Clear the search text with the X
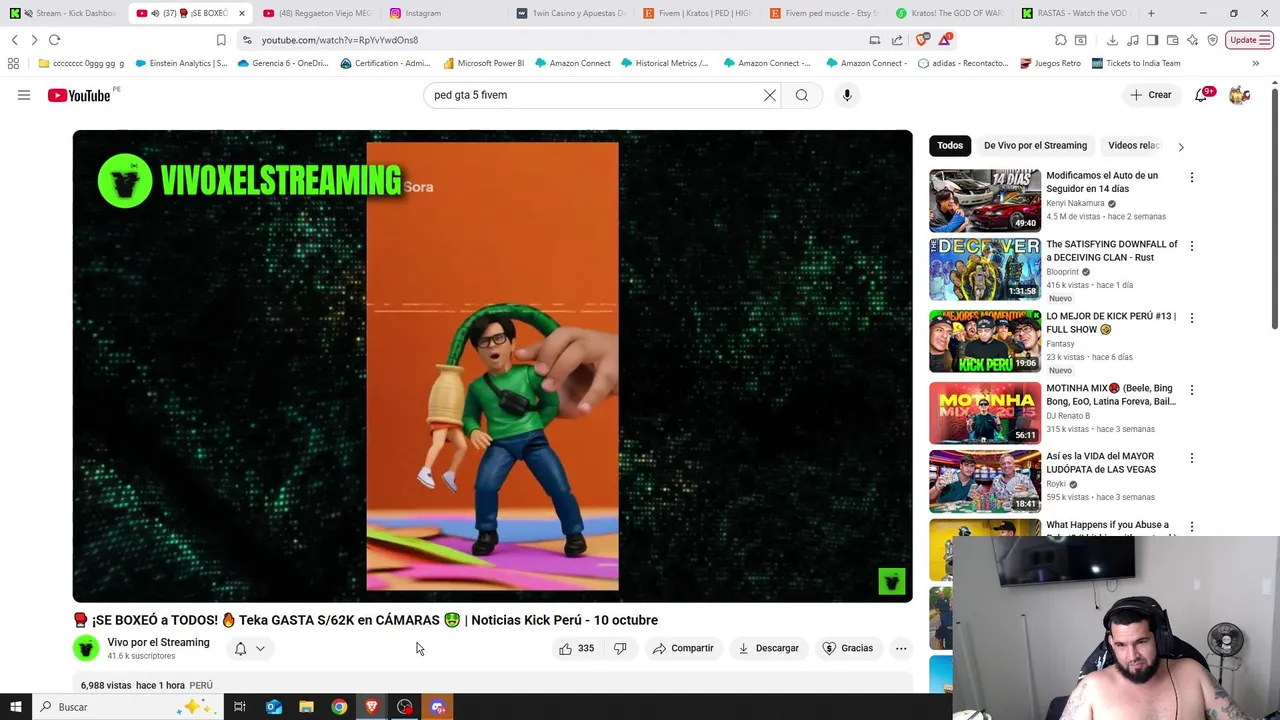This screenshot has height=720, width=1280. (770, 95)
